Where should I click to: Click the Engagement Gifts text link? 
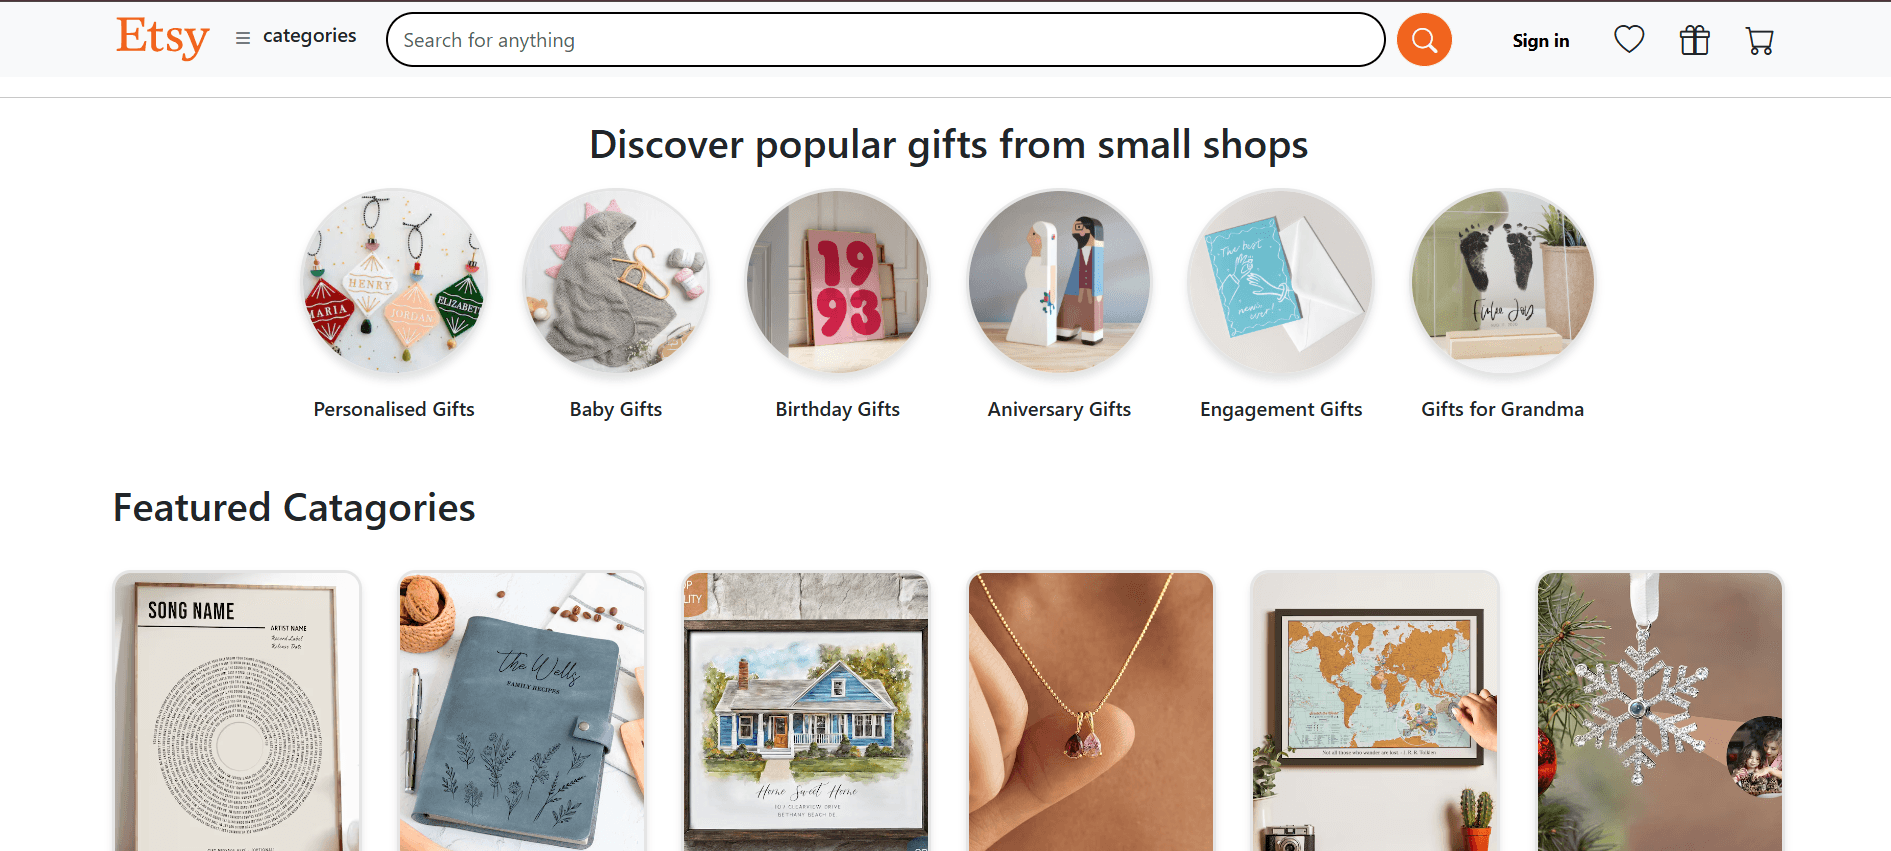[x=1281, y=409]
